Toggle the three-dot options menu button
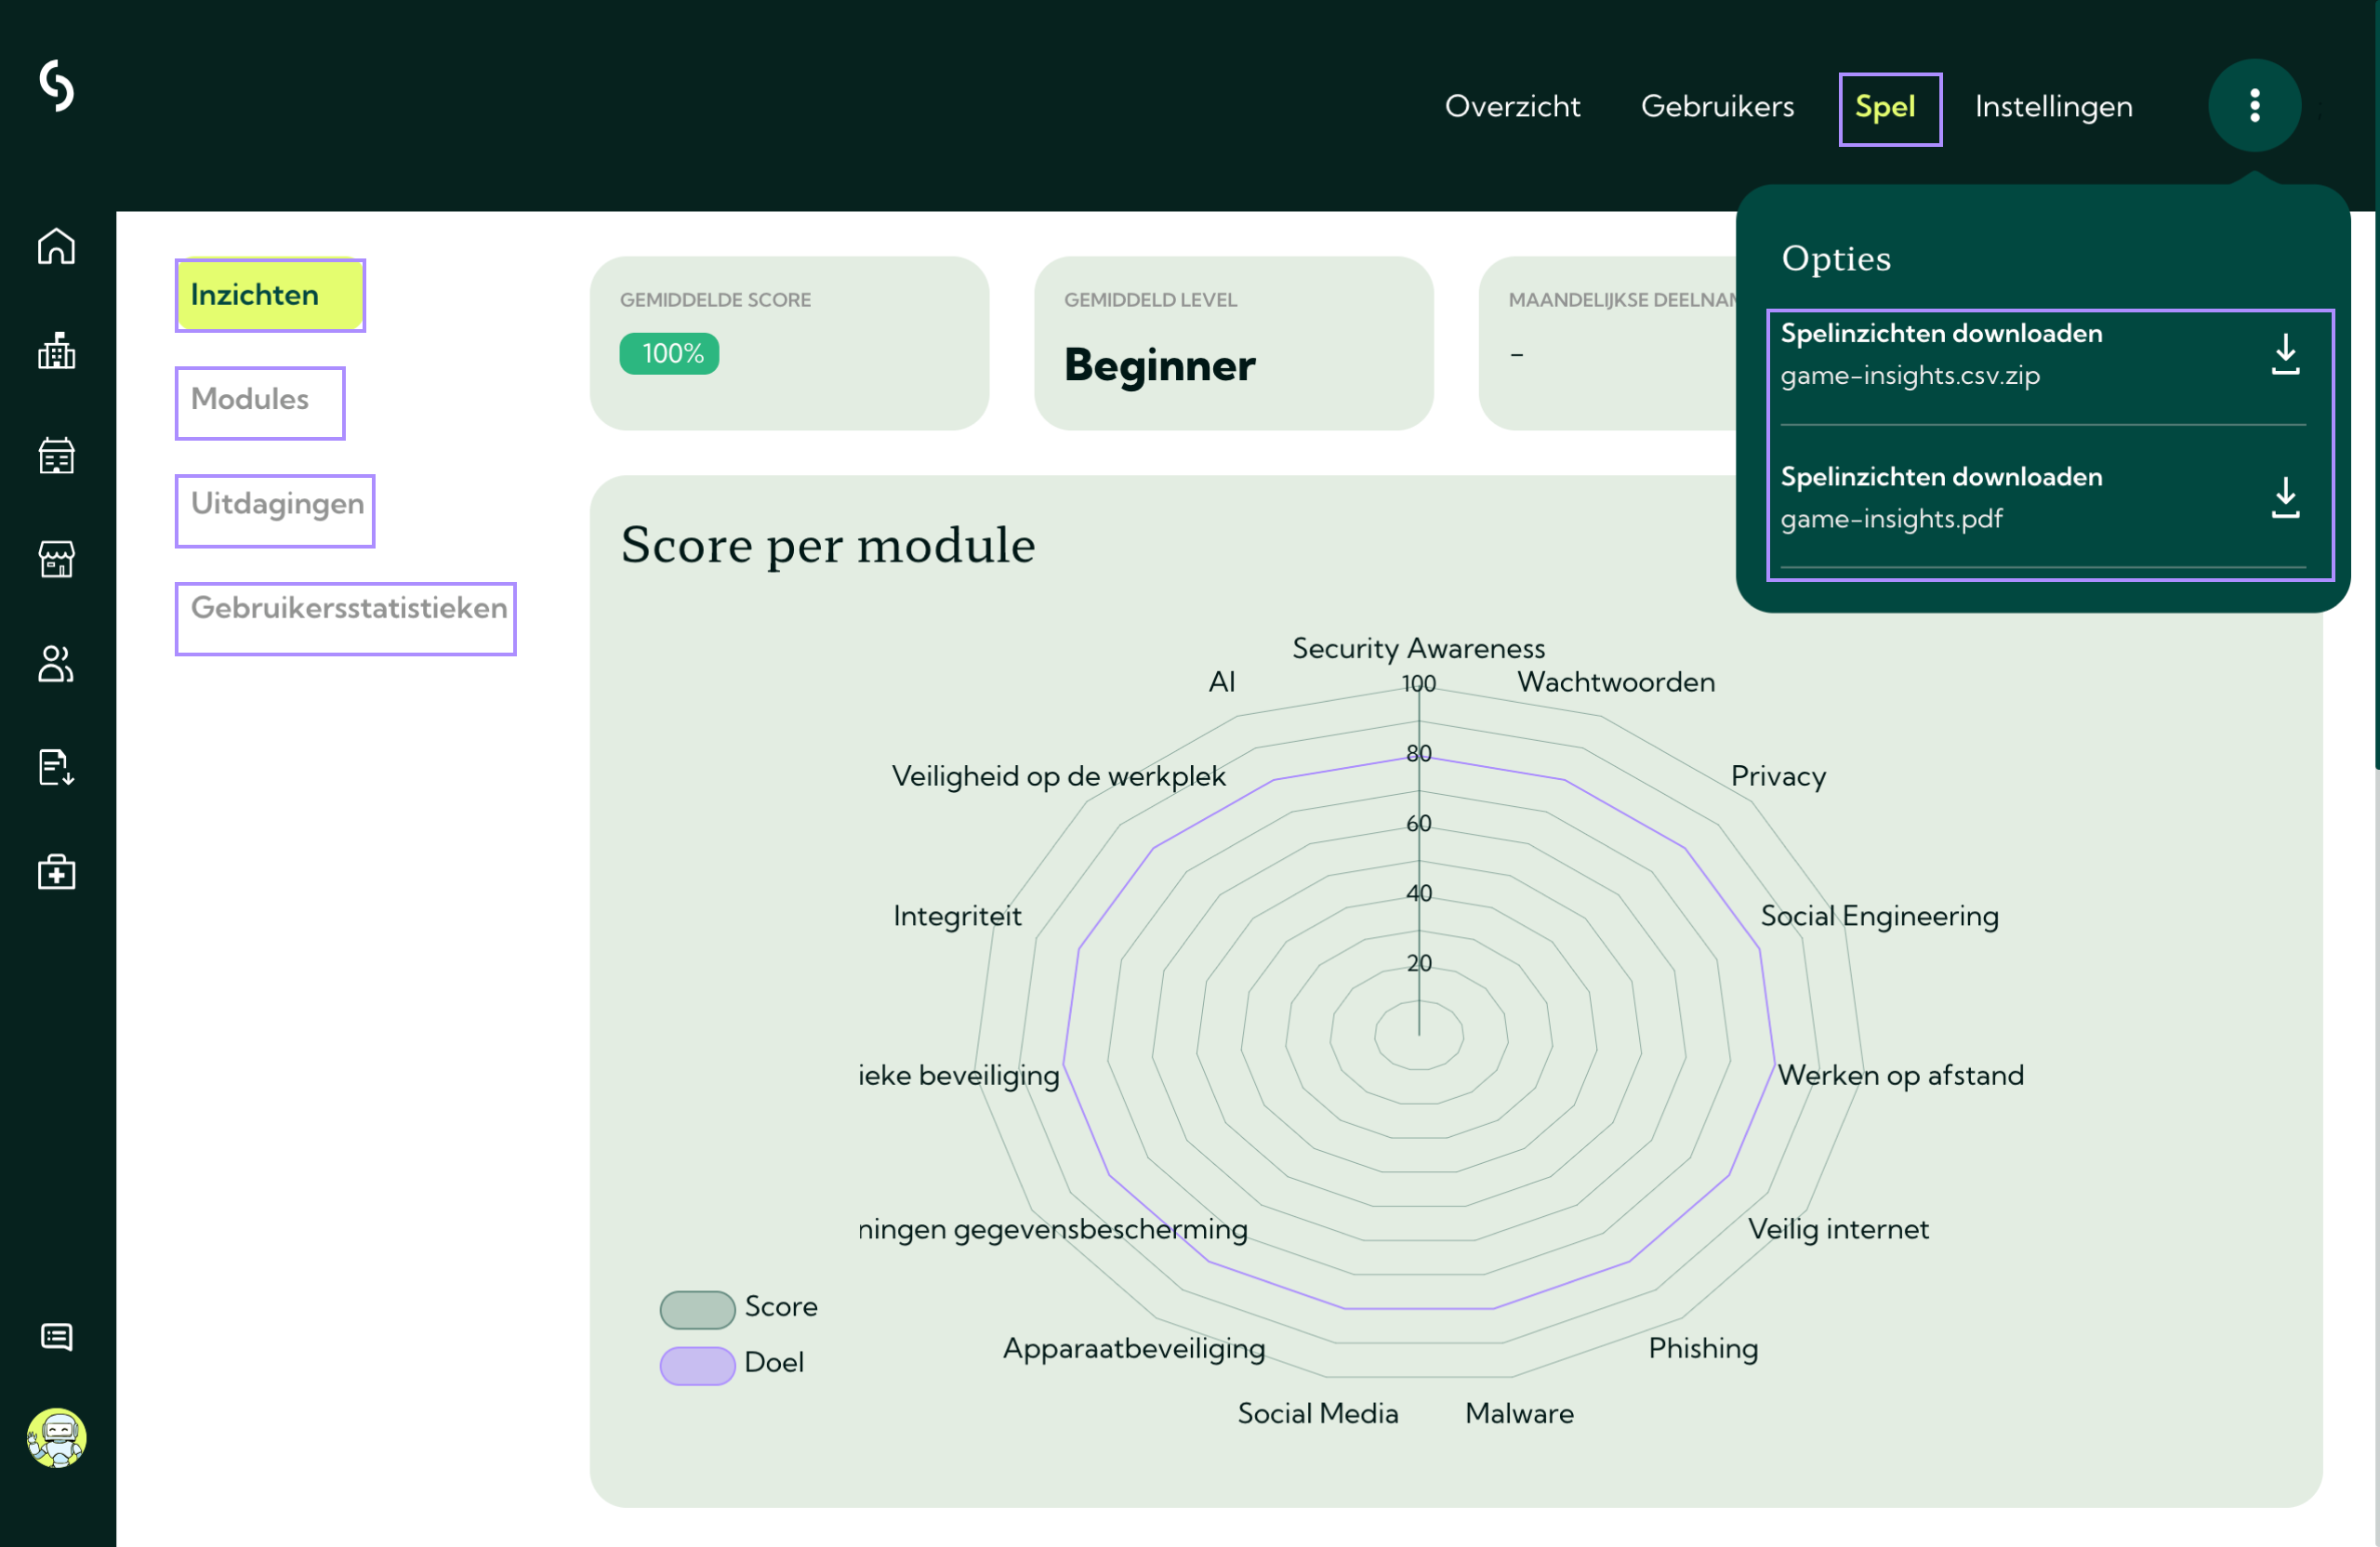Viewport: 2380px width, 1547px height. (x=2253, y=106)
